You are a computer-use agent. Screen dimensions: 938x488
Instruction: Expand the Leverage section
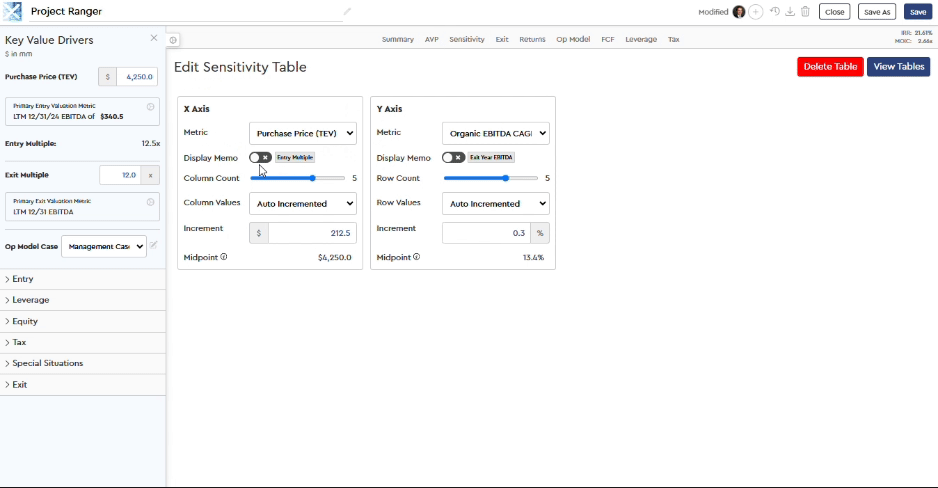coord(30,300)
